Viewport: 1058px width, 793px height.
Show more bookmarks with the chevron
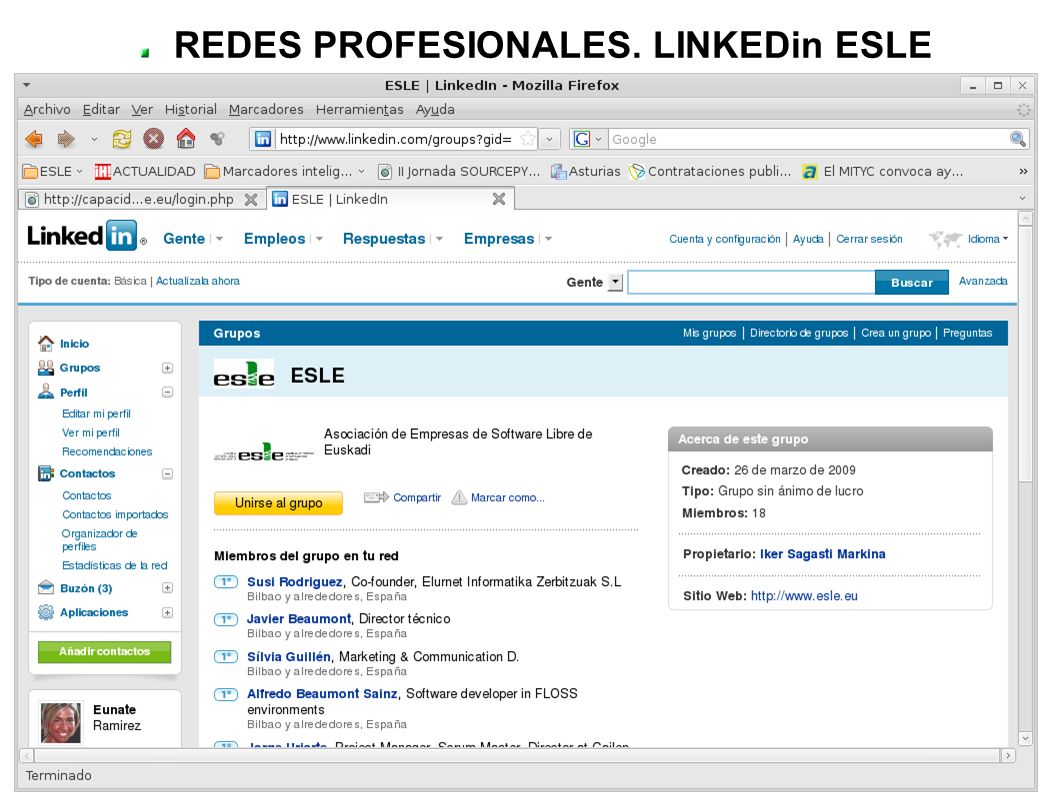tap(1023, 171)
